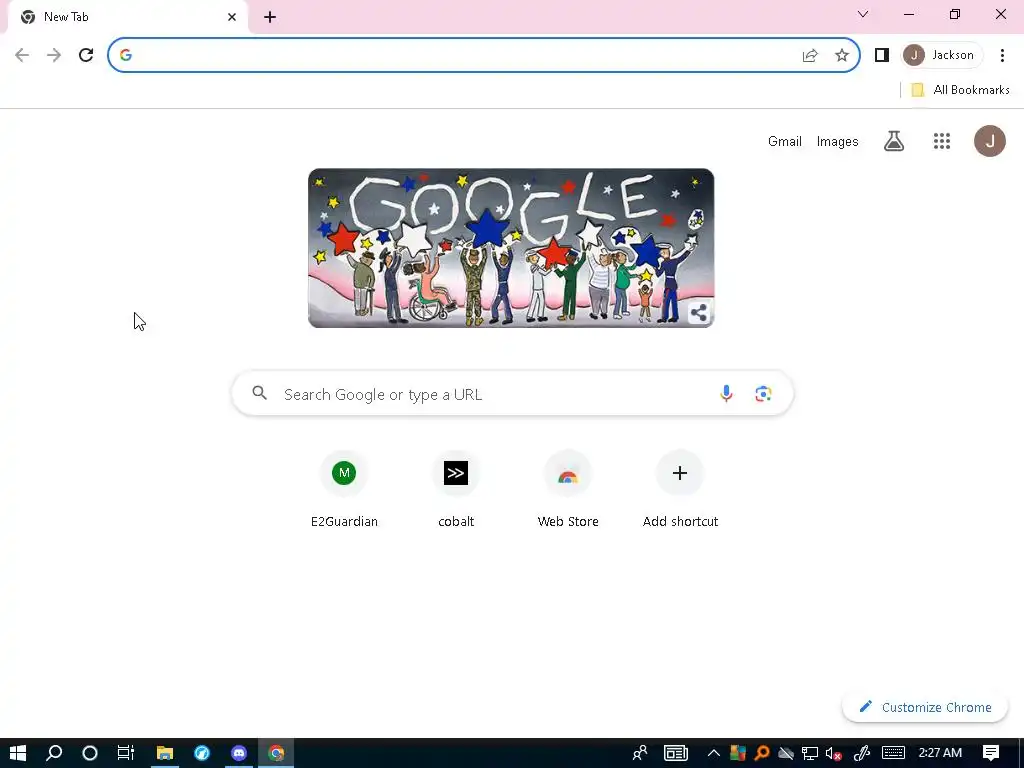
Task: Open the Google account avatar J
Action: (989, 141)
